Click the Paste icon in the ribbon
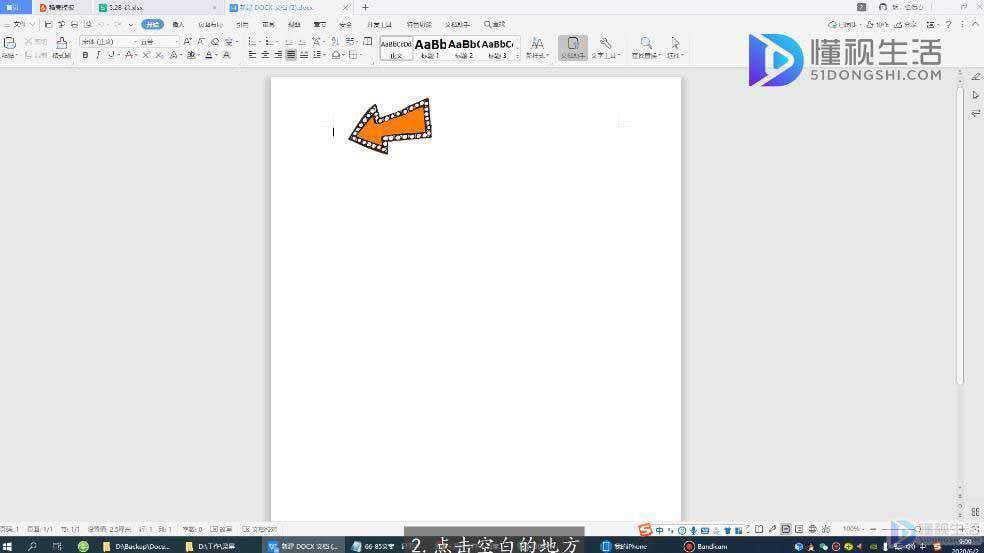Image resolution: width=984 pixels, height=553 pixels. [9, 43]
